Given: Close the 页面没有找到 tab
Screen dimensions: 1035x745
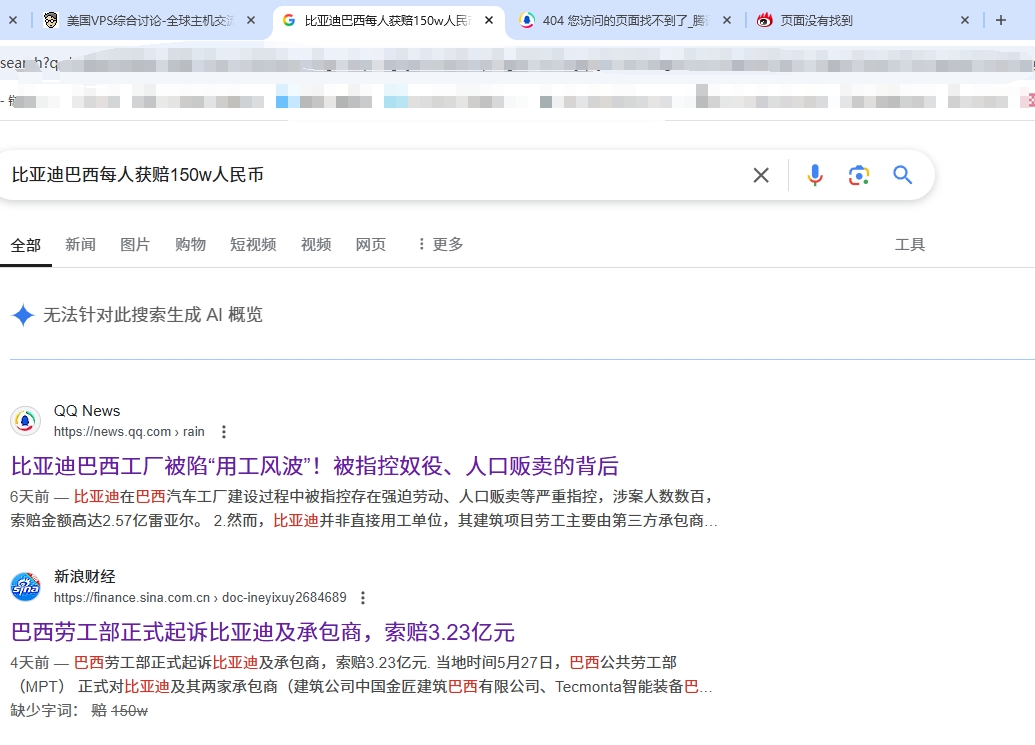Looking at the screenshot, I should (965, 20).
